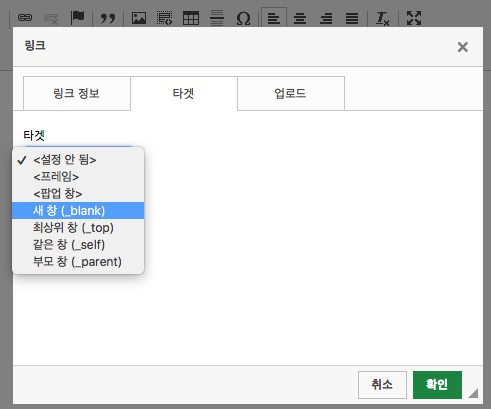Click the 취소 cancel button
The width and height of the screenshot is (491, 409).
(x=382, y=385)
